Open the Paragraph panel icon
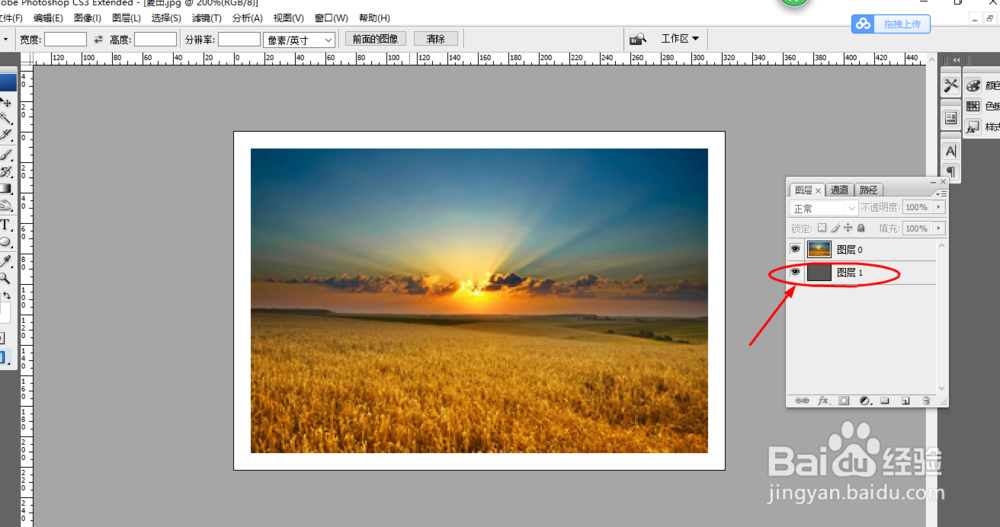 (951, 171)
